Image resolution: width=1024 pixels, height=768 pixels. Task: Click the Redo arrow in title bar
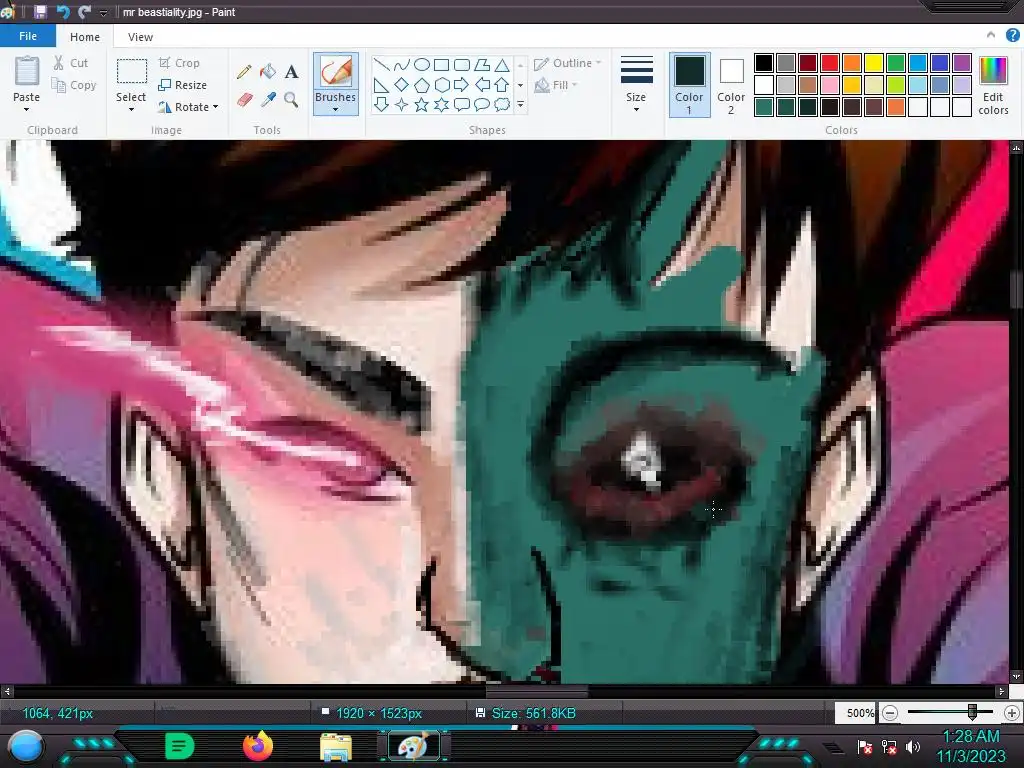84,12
